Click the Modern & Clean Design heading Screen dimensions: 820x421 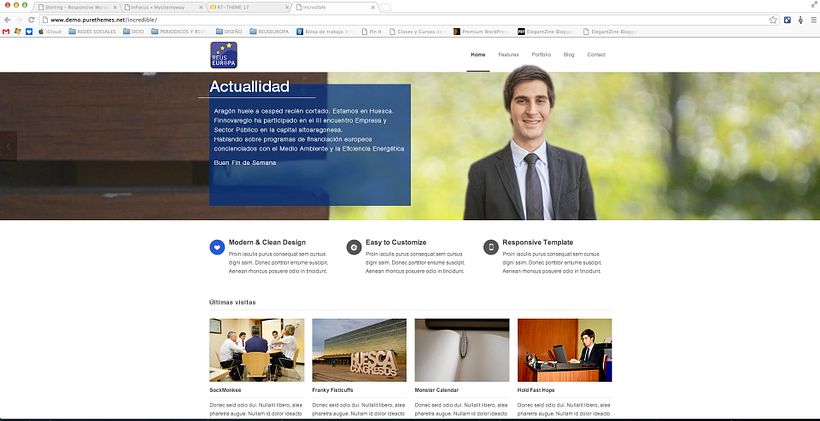267,242
